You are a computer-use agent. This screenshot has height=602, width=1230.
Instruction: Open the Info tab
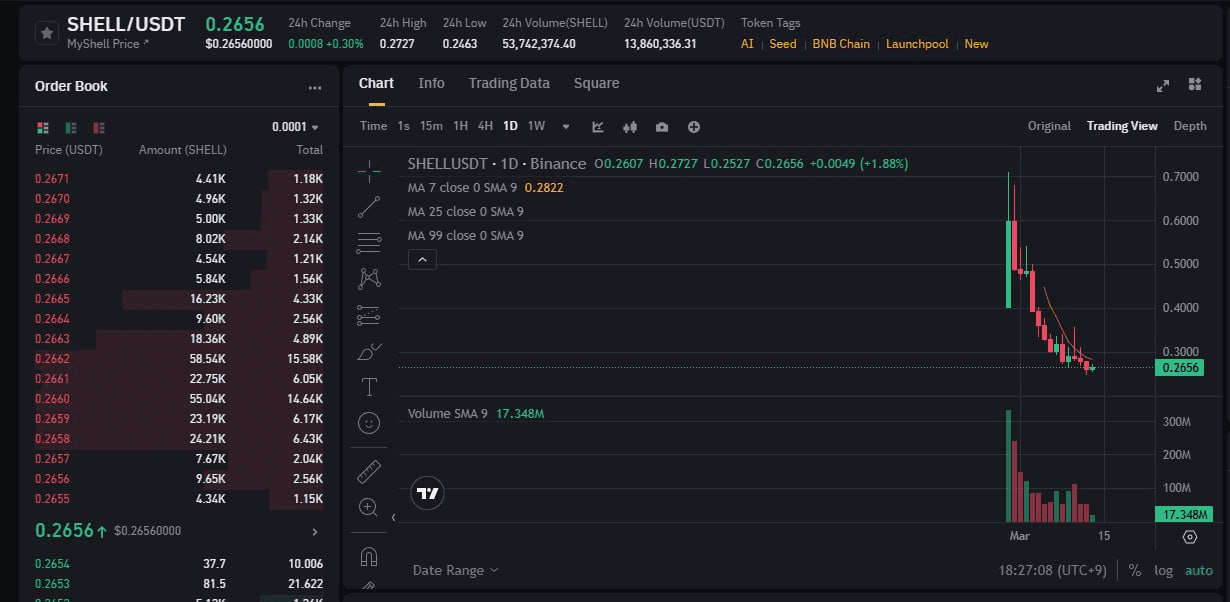(x=431, y=83)
